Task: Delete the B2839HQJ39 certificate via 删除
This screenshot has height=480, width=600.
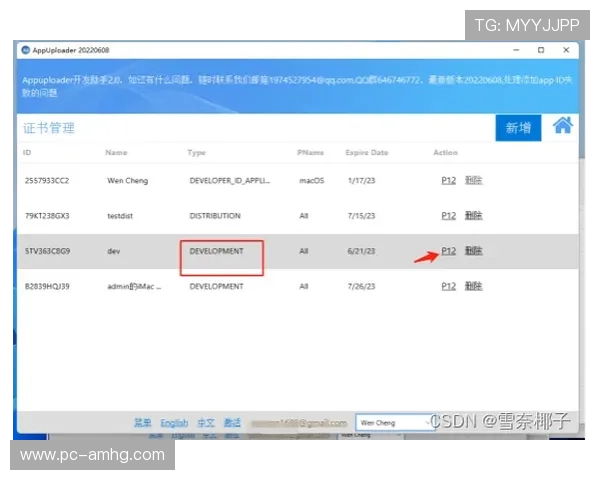Action: pos(473,286)
